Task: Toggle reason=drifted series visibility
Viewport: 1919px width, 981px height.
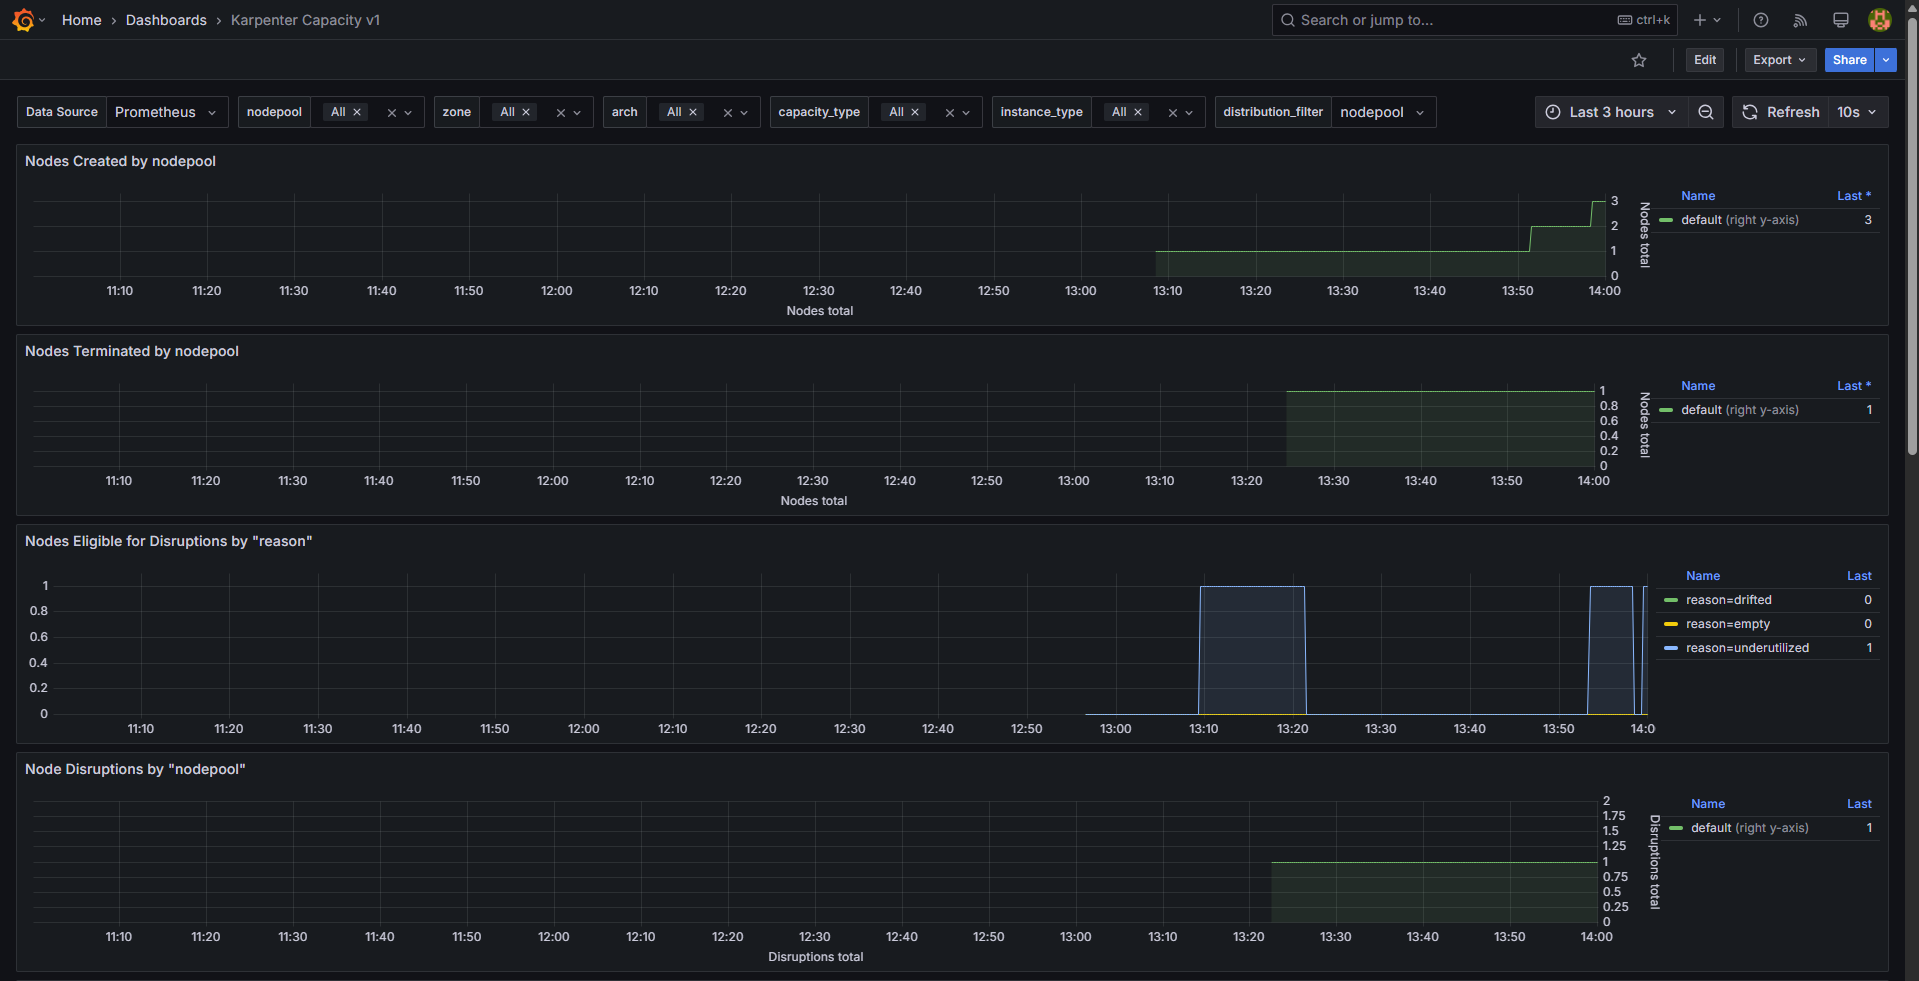Action: pyautogui.click(x=1729, y=600)
